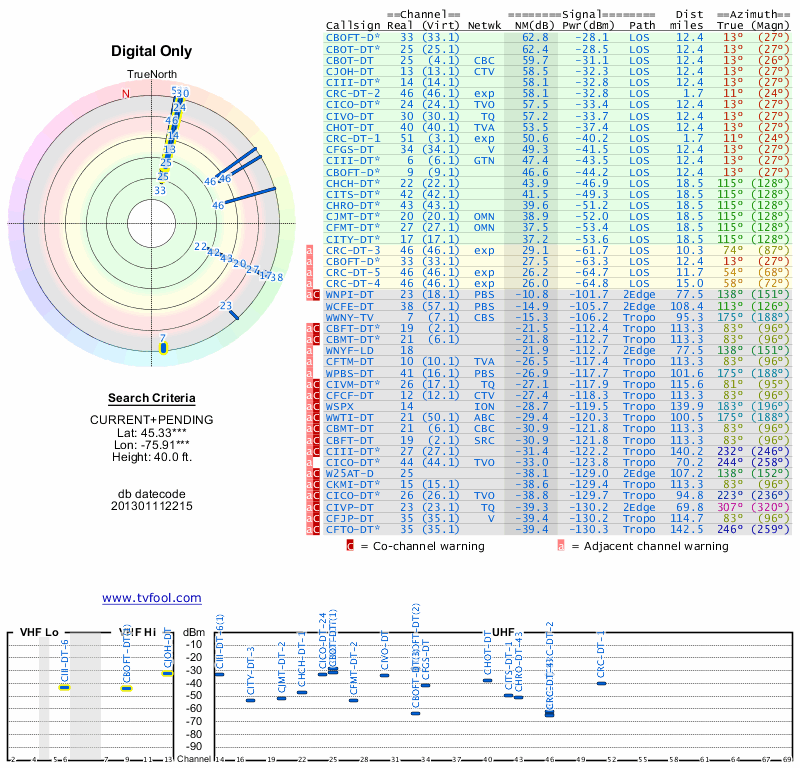Click the red co-channel warning legend icon
This screenshot has height=768, width=800.
pyautogui.click(x=350, y=546)
